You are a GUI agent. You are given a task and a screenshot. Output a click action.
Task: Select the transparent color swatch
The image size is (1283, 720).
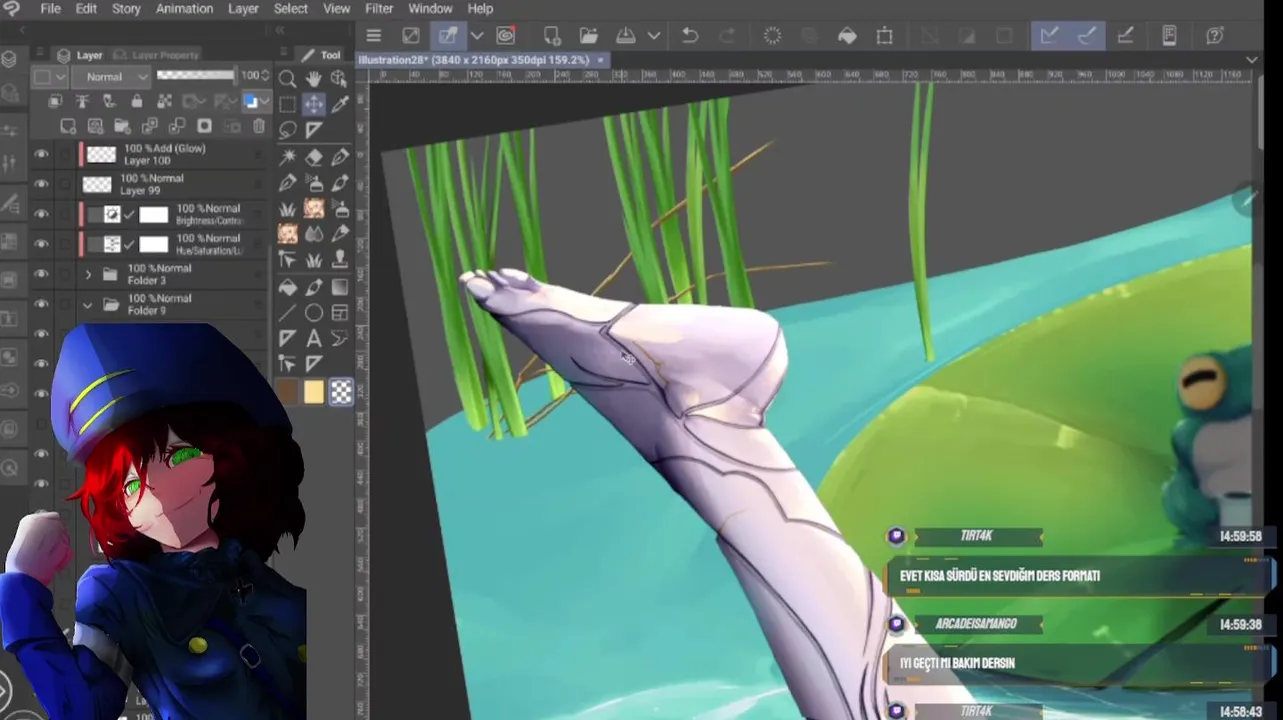tap(341, 392)
